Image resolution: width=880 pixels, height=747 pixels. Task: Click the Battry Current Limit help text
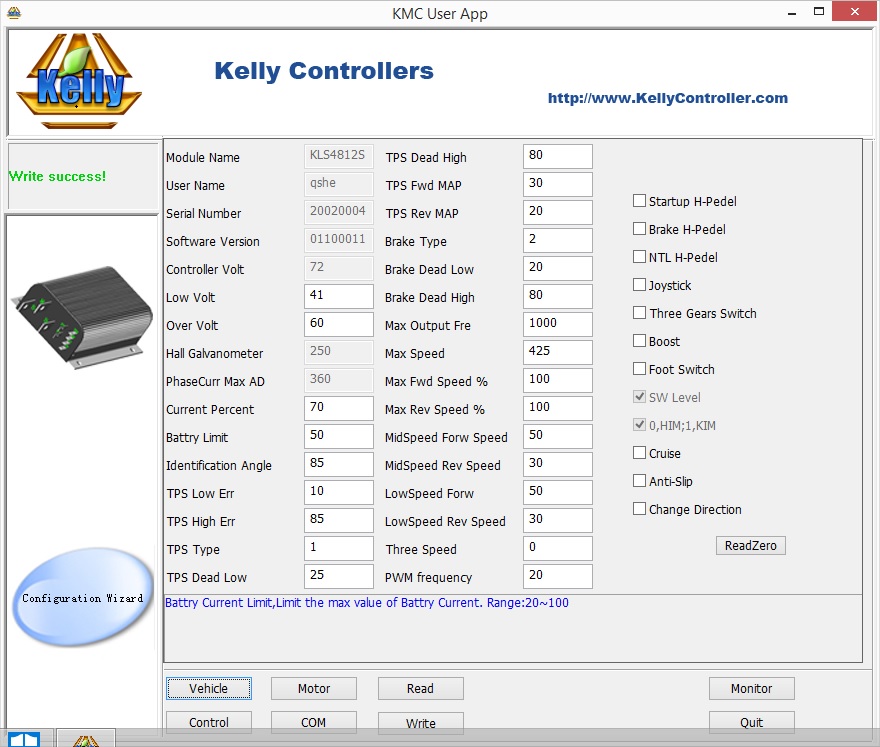pos(366,603)
